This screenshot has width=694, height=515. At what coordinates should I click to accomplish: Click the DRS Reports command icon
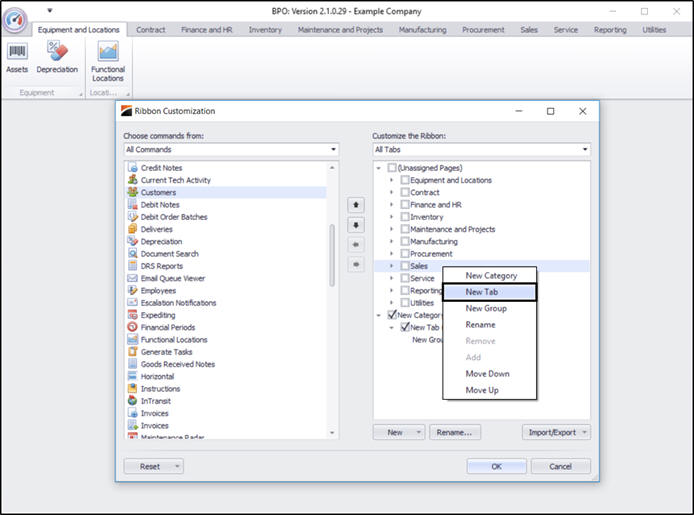(x=132, y=266)
